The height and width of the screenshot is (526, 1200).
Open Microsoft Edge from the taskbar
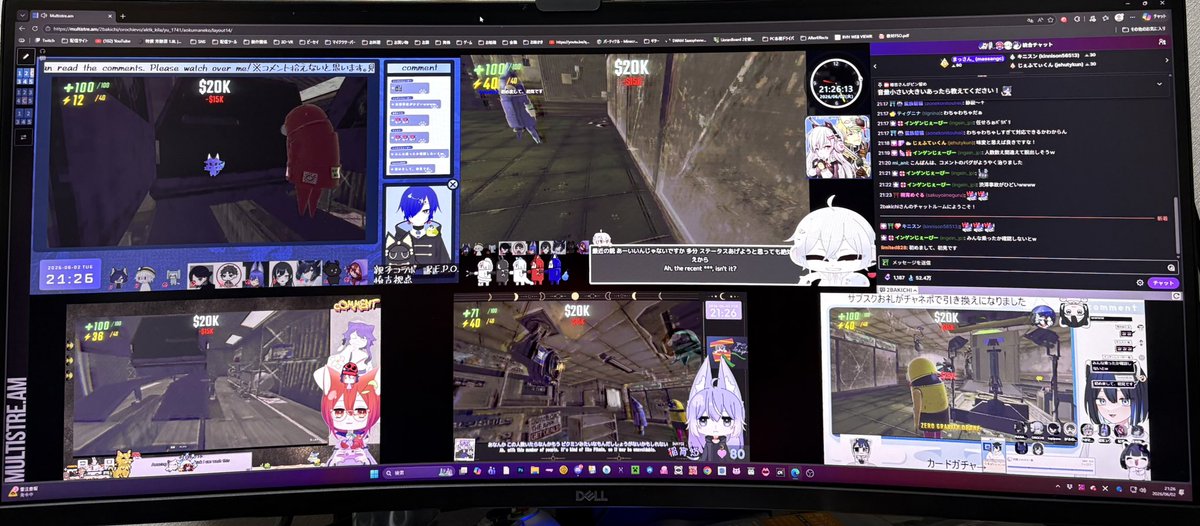pos(794,472)
